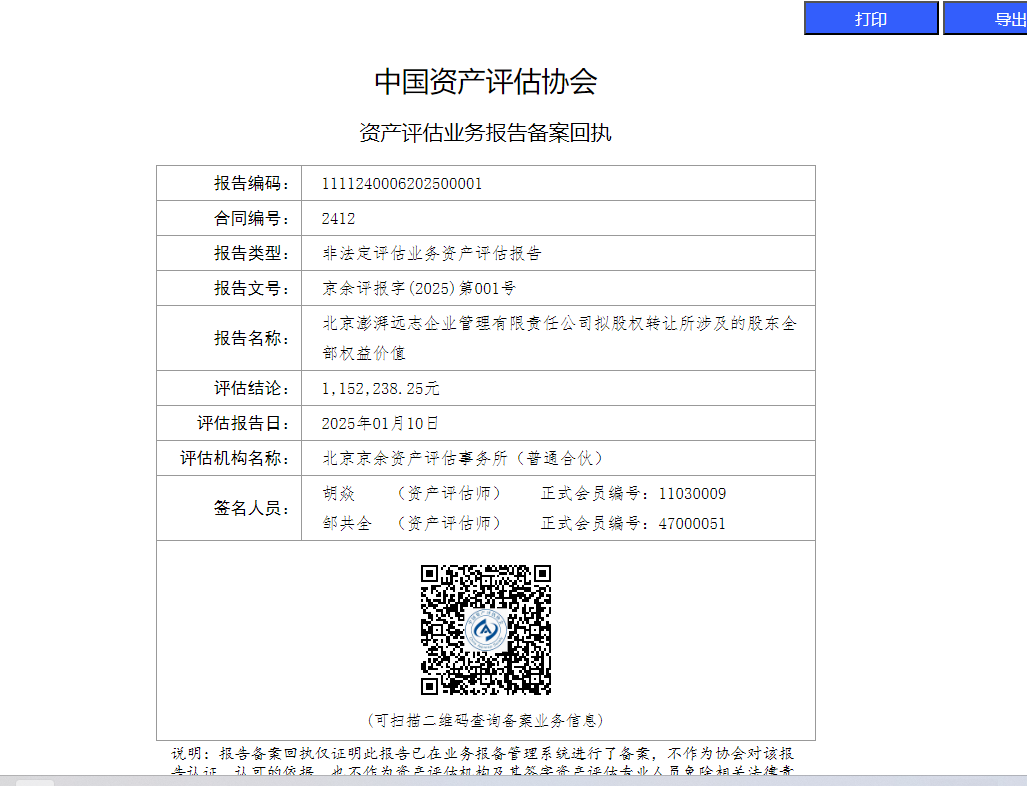Click report type 非法定评估业务资产评估报告
Viewport: 1027px width, 786px height.
click(432, 254)
